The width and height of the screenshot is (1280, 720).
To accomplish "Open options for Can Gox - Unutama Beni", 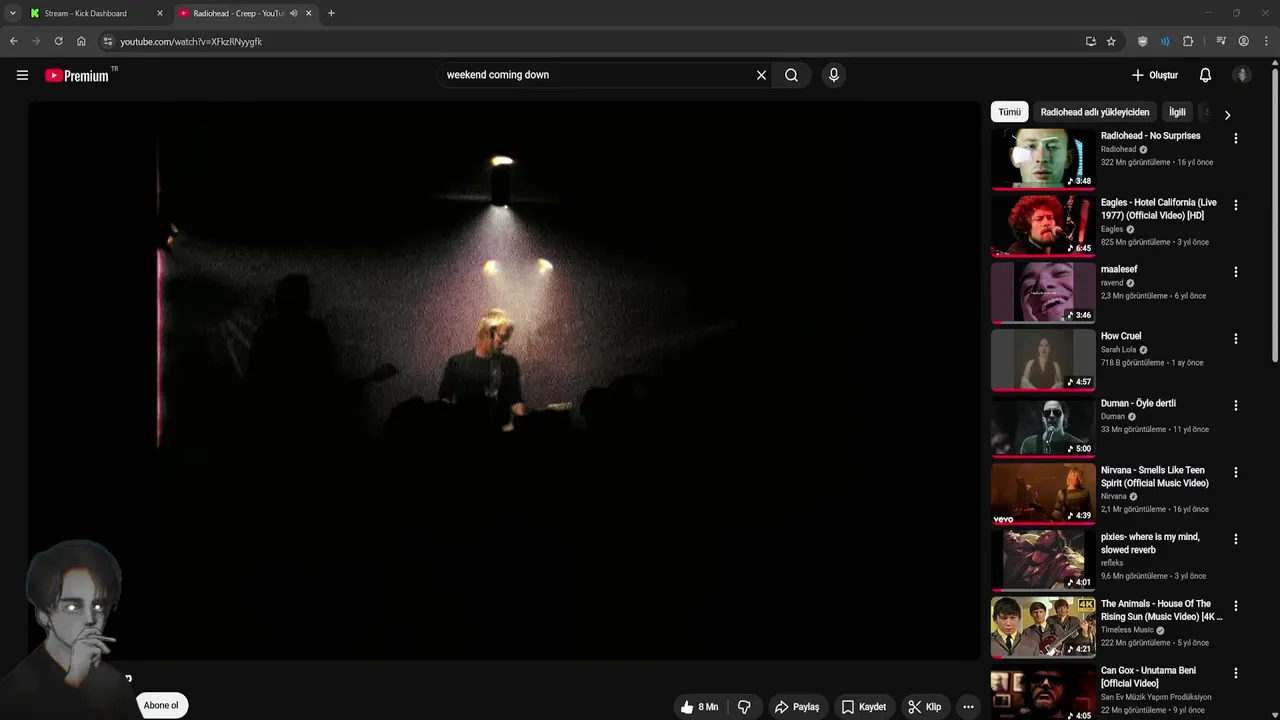I will click(x=1236, y=673).
